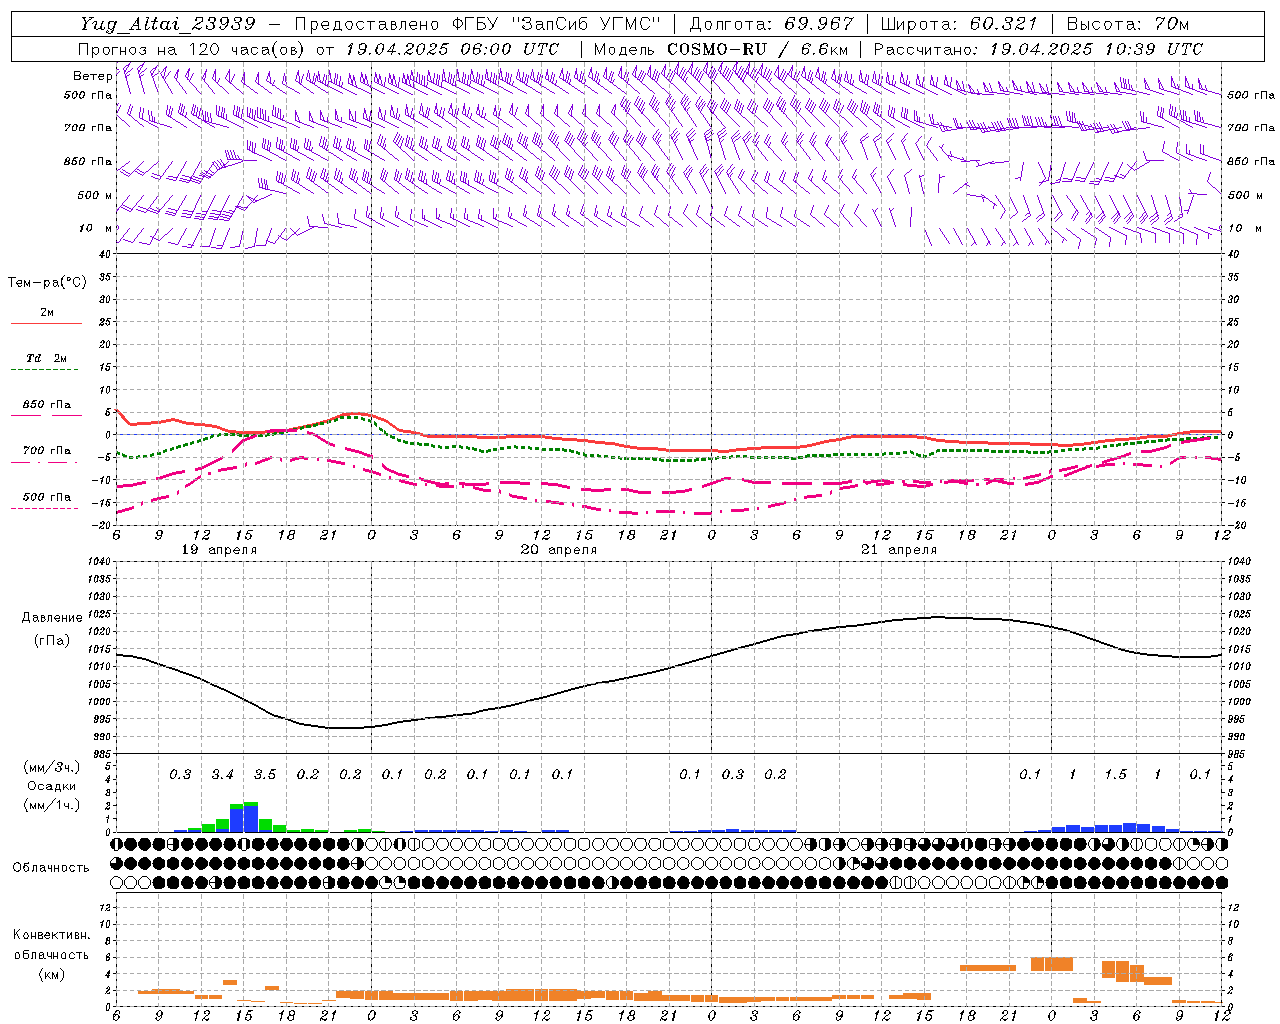Image resolution: width=1280 pixels, height=1024 pixels.
Task: Click the 40 tick on the left temperature axis
Action: [105, 254]
